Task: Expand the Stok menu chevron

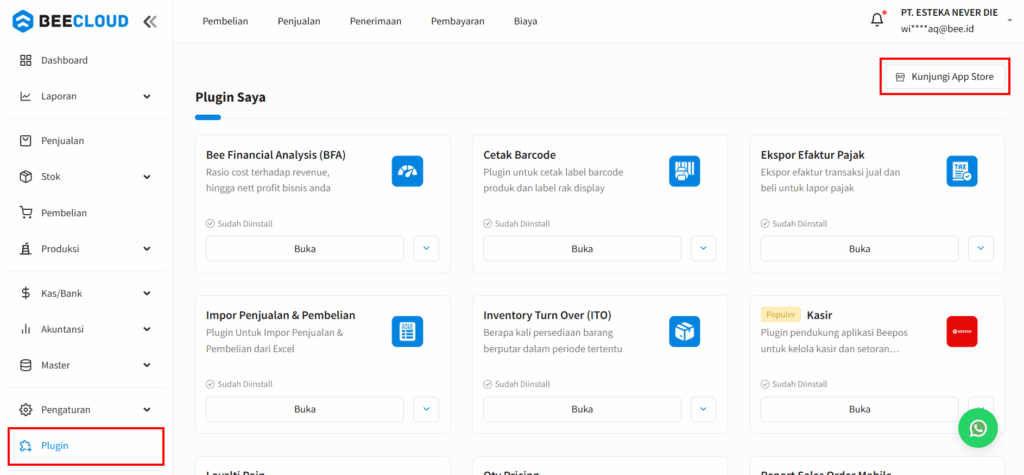Action: [146, 176]
